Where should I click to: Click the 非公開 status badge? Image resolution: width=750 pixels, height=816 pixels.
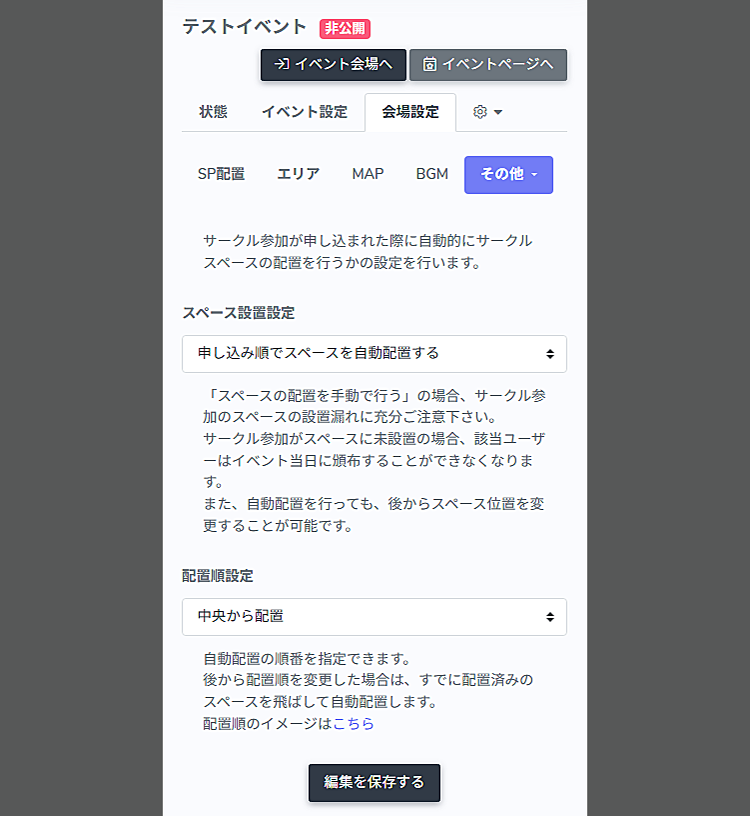pos(345,28)
